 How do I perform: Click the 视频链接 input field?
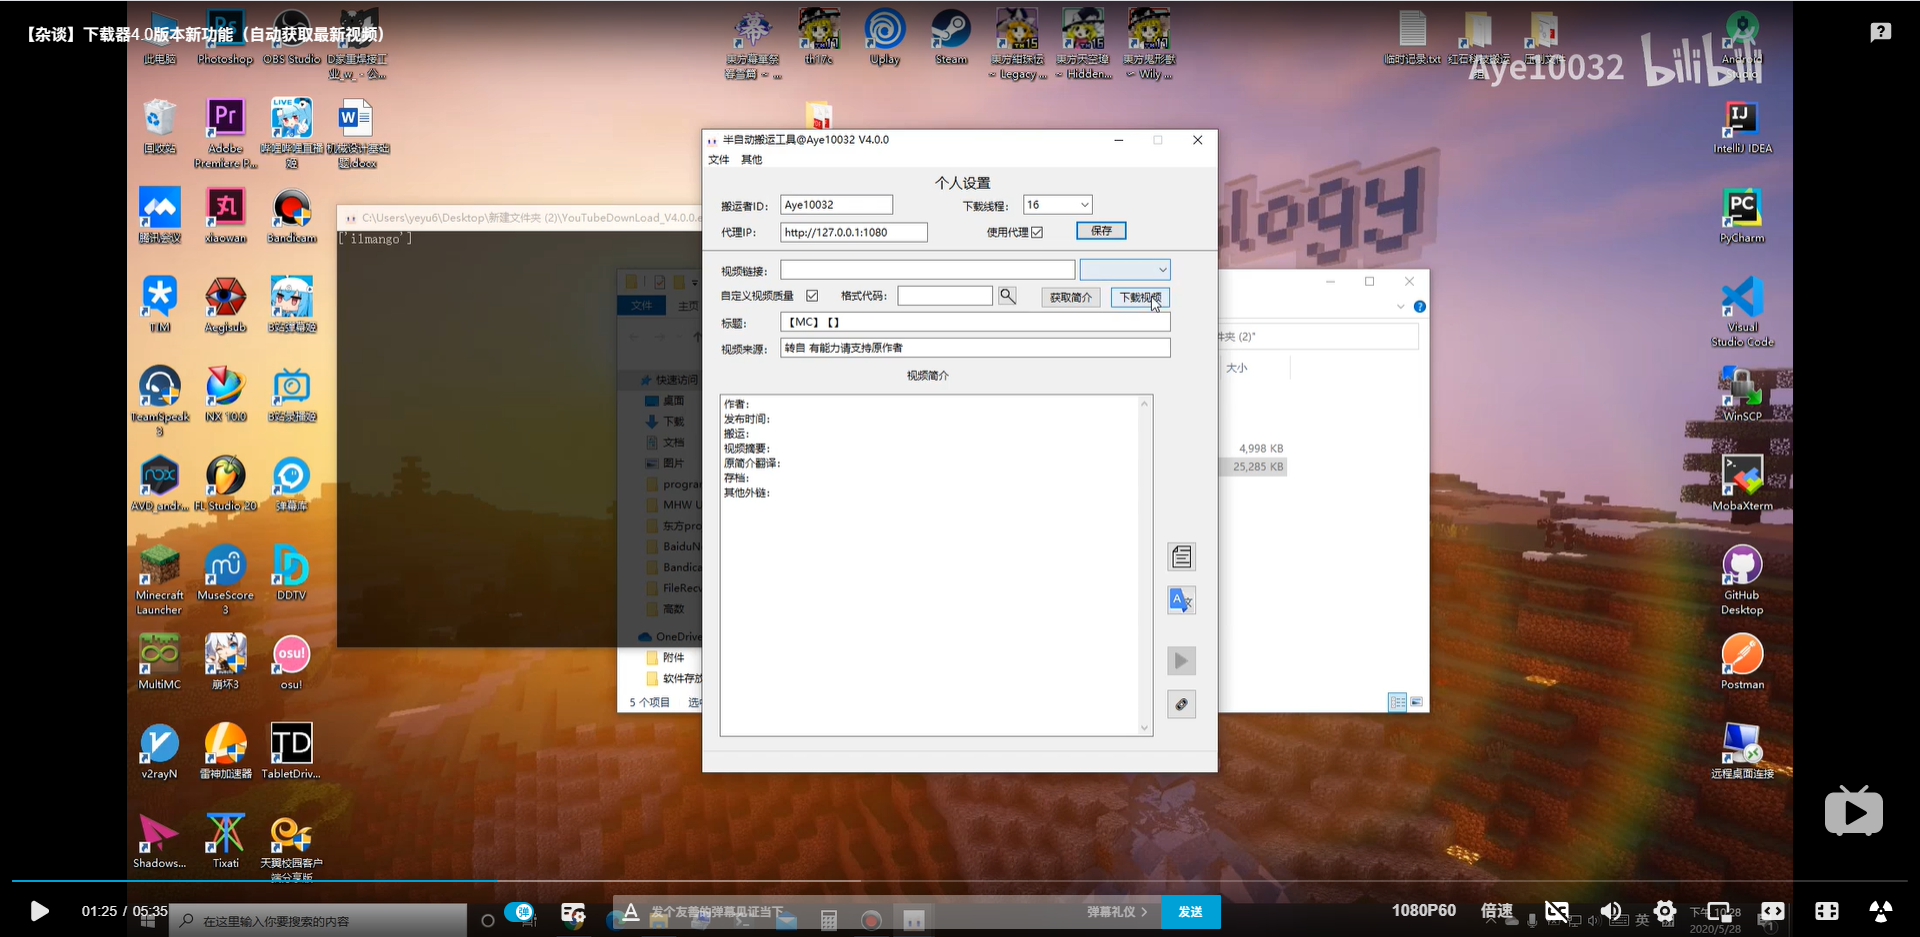point(927,270)
